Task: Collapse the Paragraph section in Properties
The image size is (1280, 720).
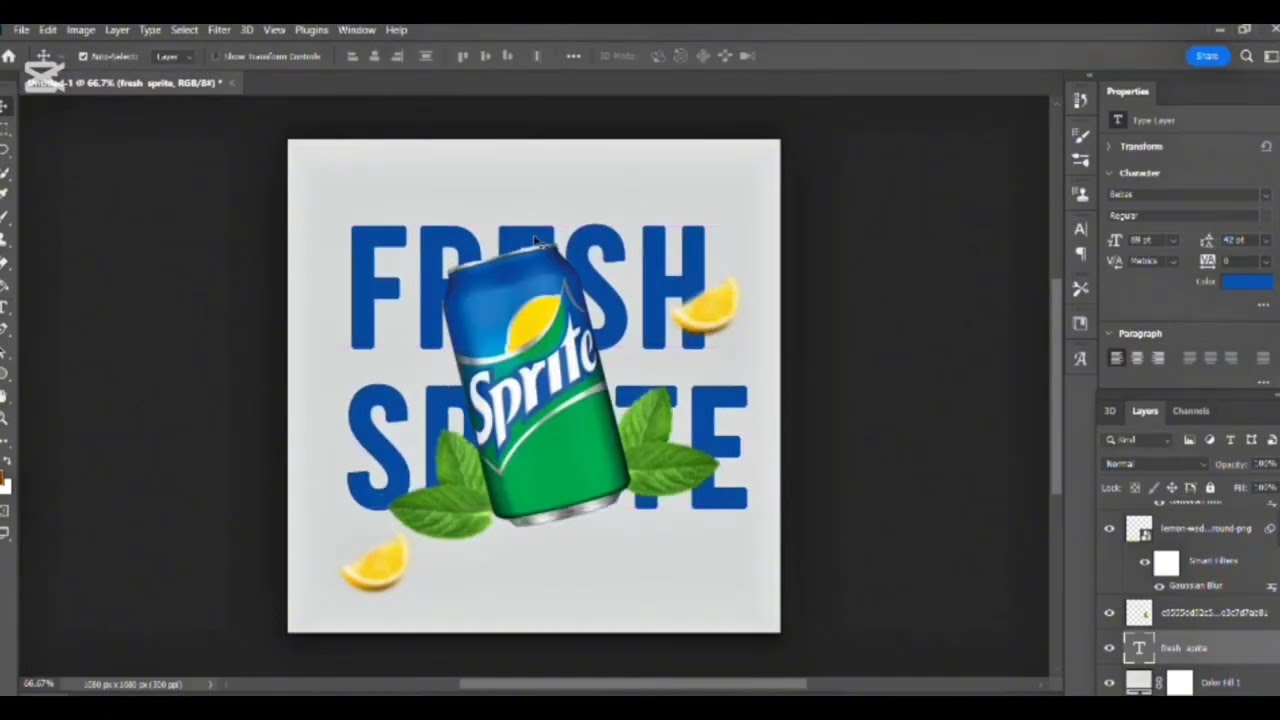Action: (x=1108, y=333)
